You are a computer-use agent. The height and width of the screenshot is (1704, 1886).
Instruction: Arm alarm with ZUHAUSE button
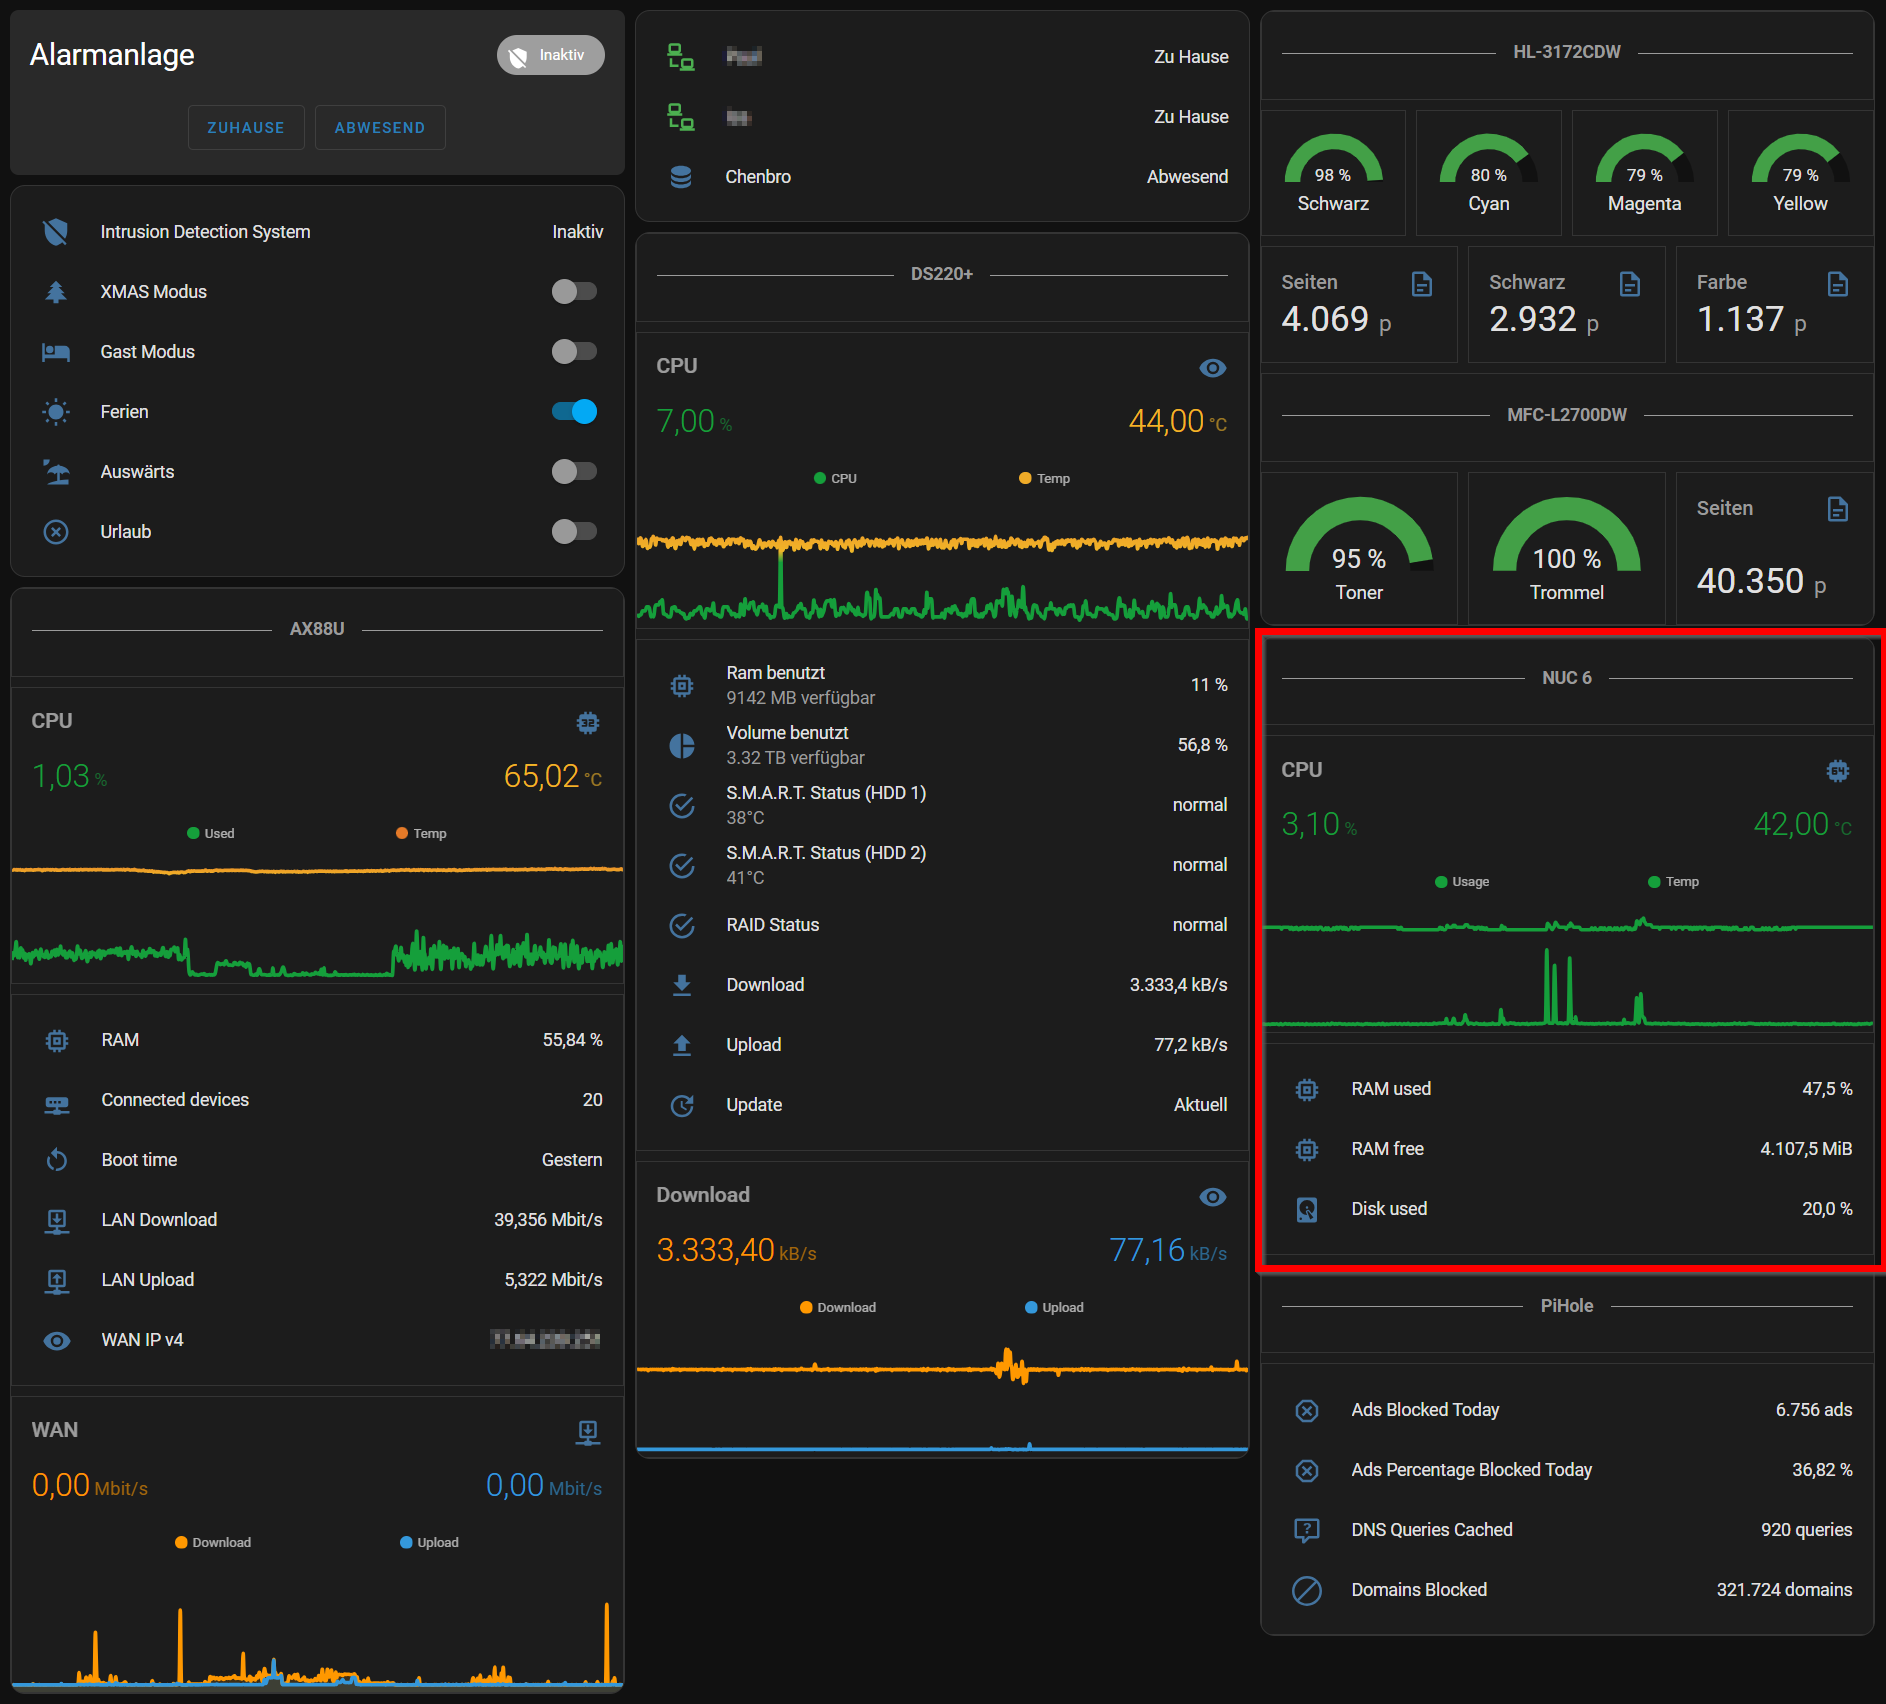246,128
